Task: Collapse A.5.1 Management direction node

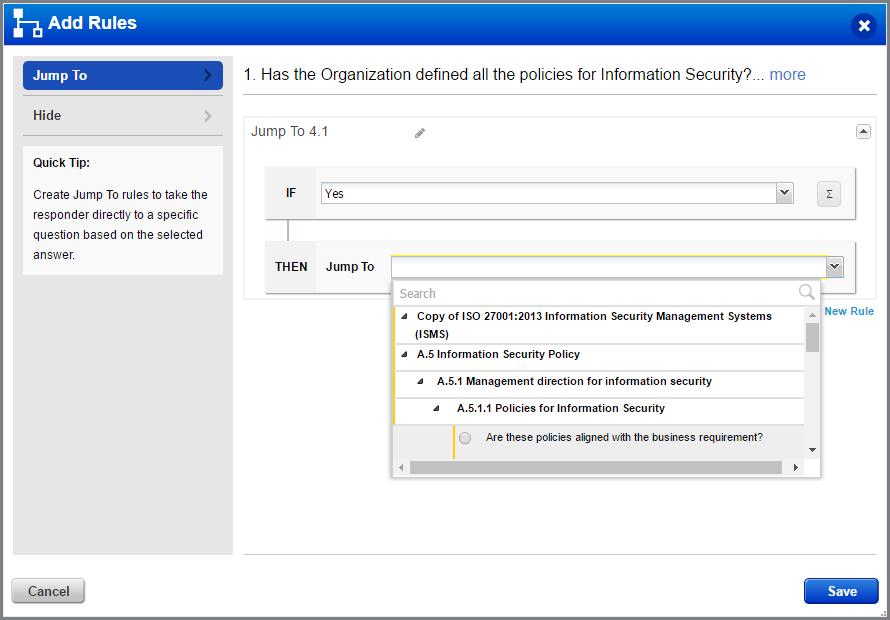Action: (420, 382)
